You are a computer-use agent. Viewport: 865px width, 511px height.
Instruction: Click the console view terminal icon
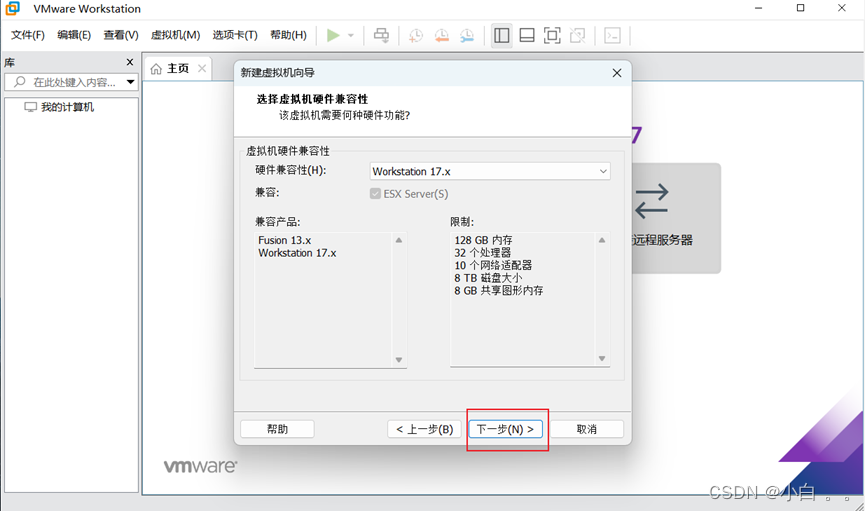coord(612,35)
